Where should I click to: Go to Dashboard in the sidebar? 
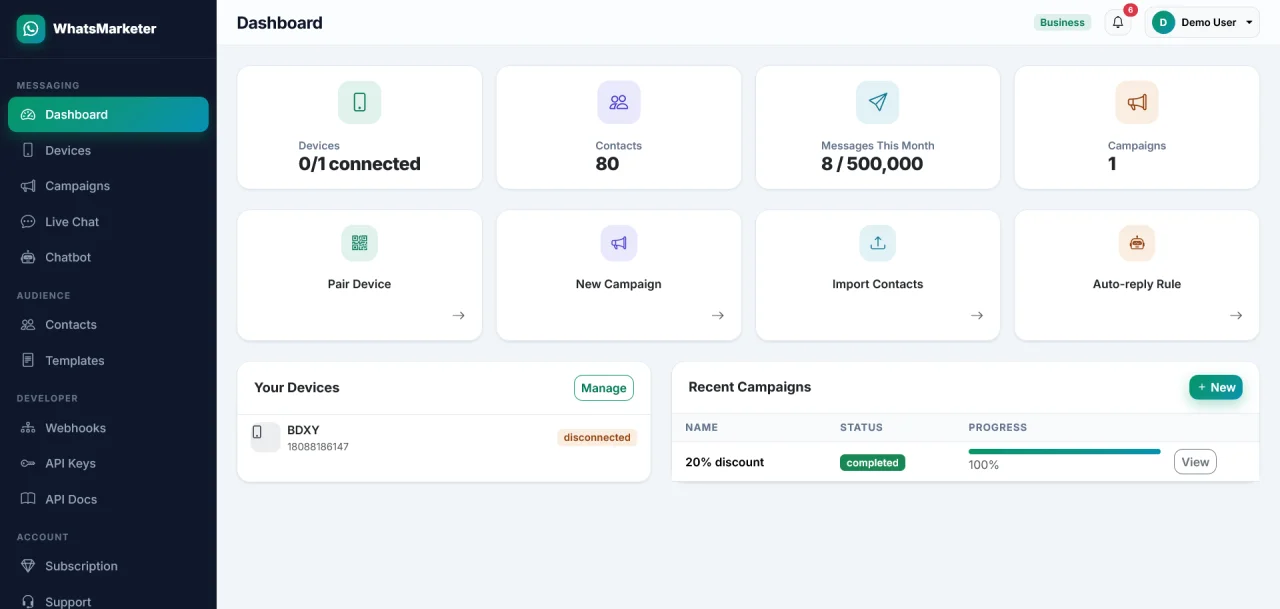108,114
